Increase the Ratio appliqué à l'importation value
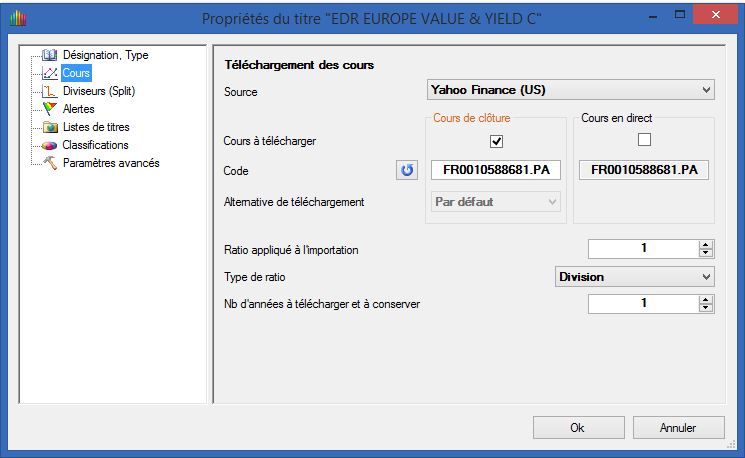The width and height of the screenshot is (745, 458). pyautogui.click(x=706, y=244)
